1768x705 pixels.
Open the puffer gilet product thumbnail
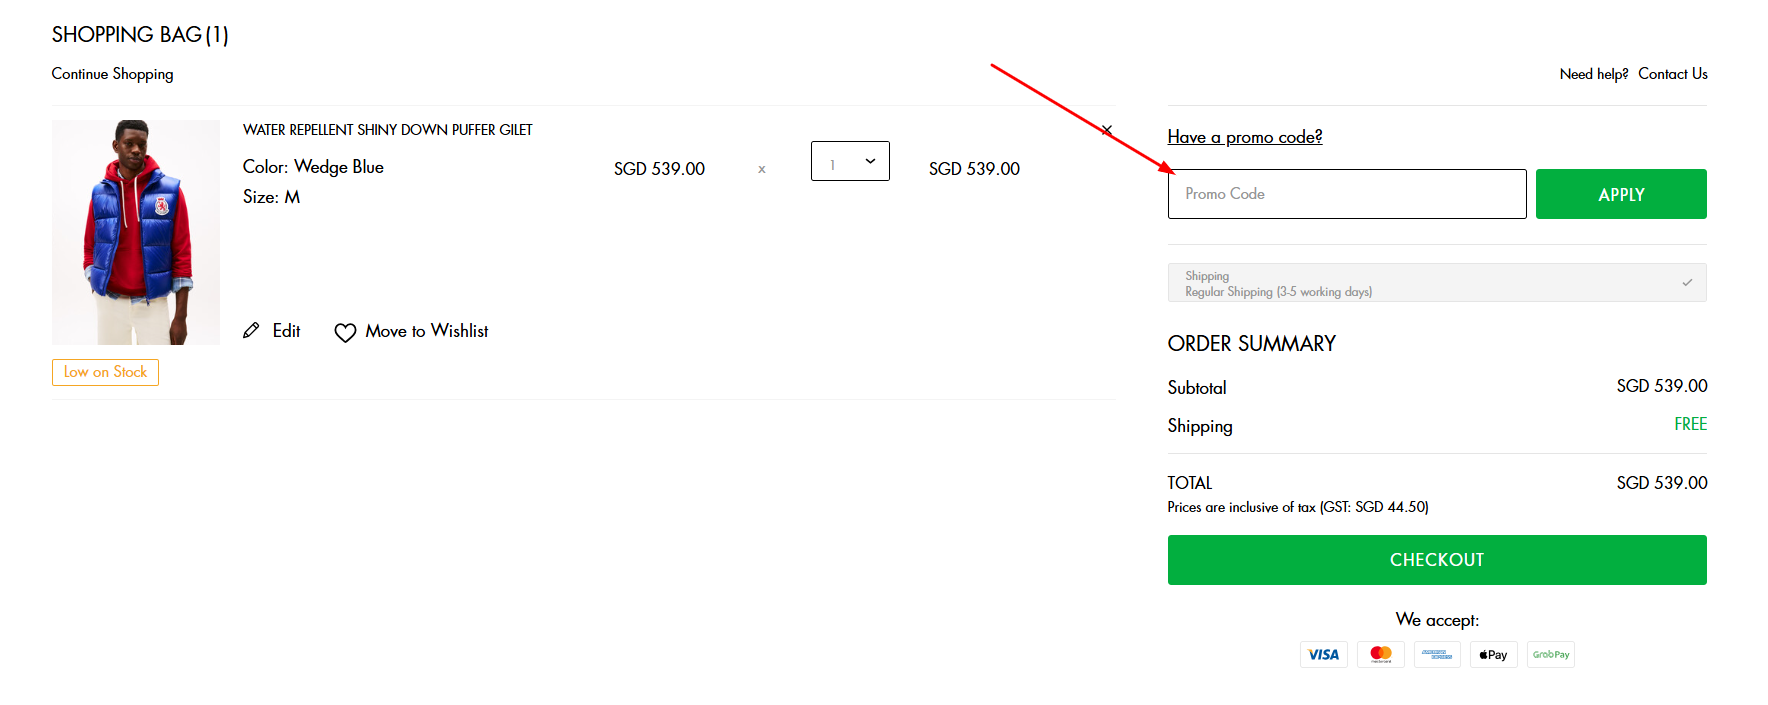(136, 232)
